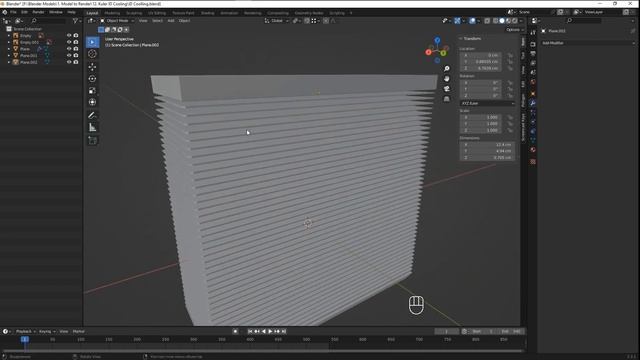Image resolution: width=640 pixels, height=360 pixels.
Task: Open the Render properties tab icon
Action: tap(533, 44)
